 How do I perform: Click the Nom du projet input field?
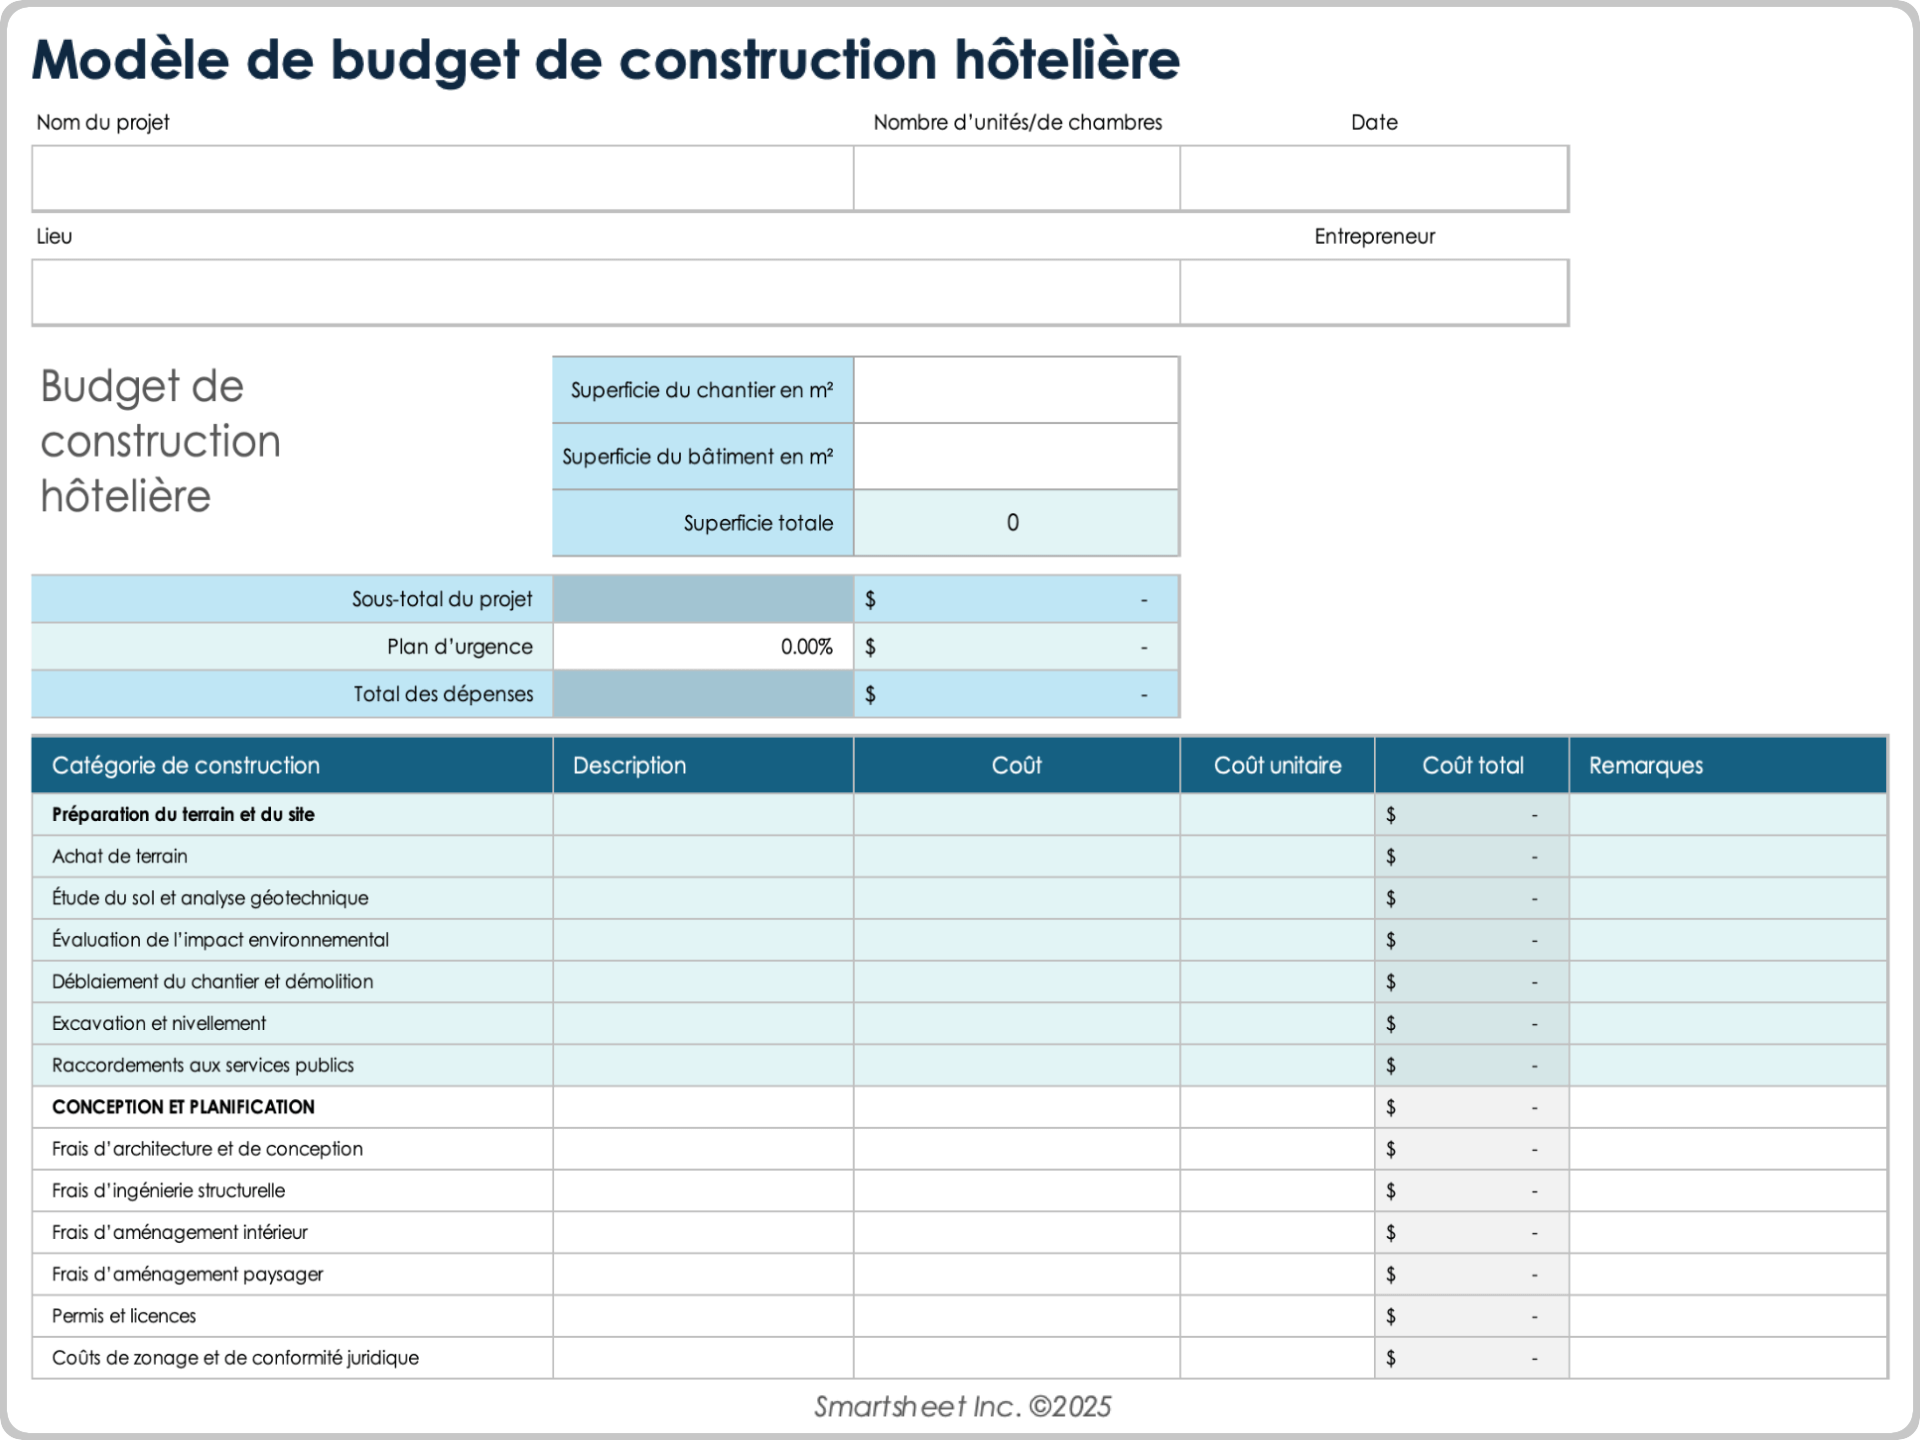443,178
